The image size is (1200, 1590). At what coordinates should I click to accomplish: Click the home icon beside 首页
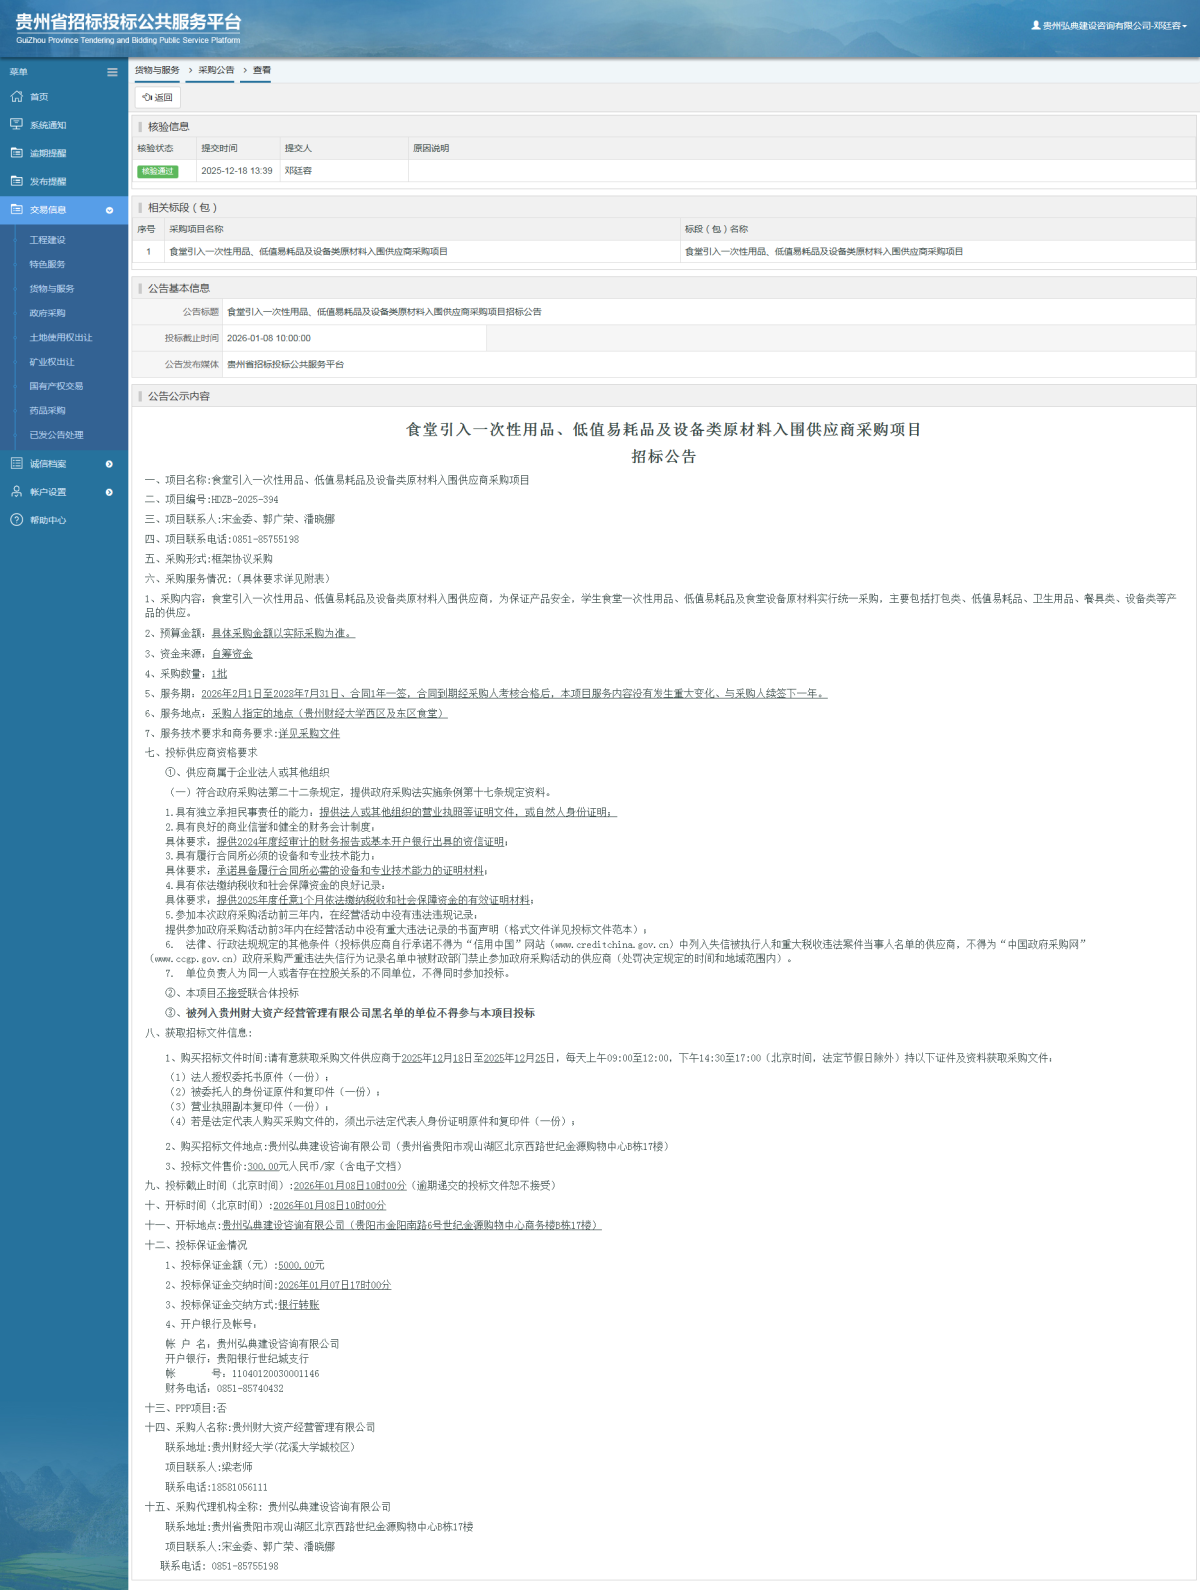point(16,97)
